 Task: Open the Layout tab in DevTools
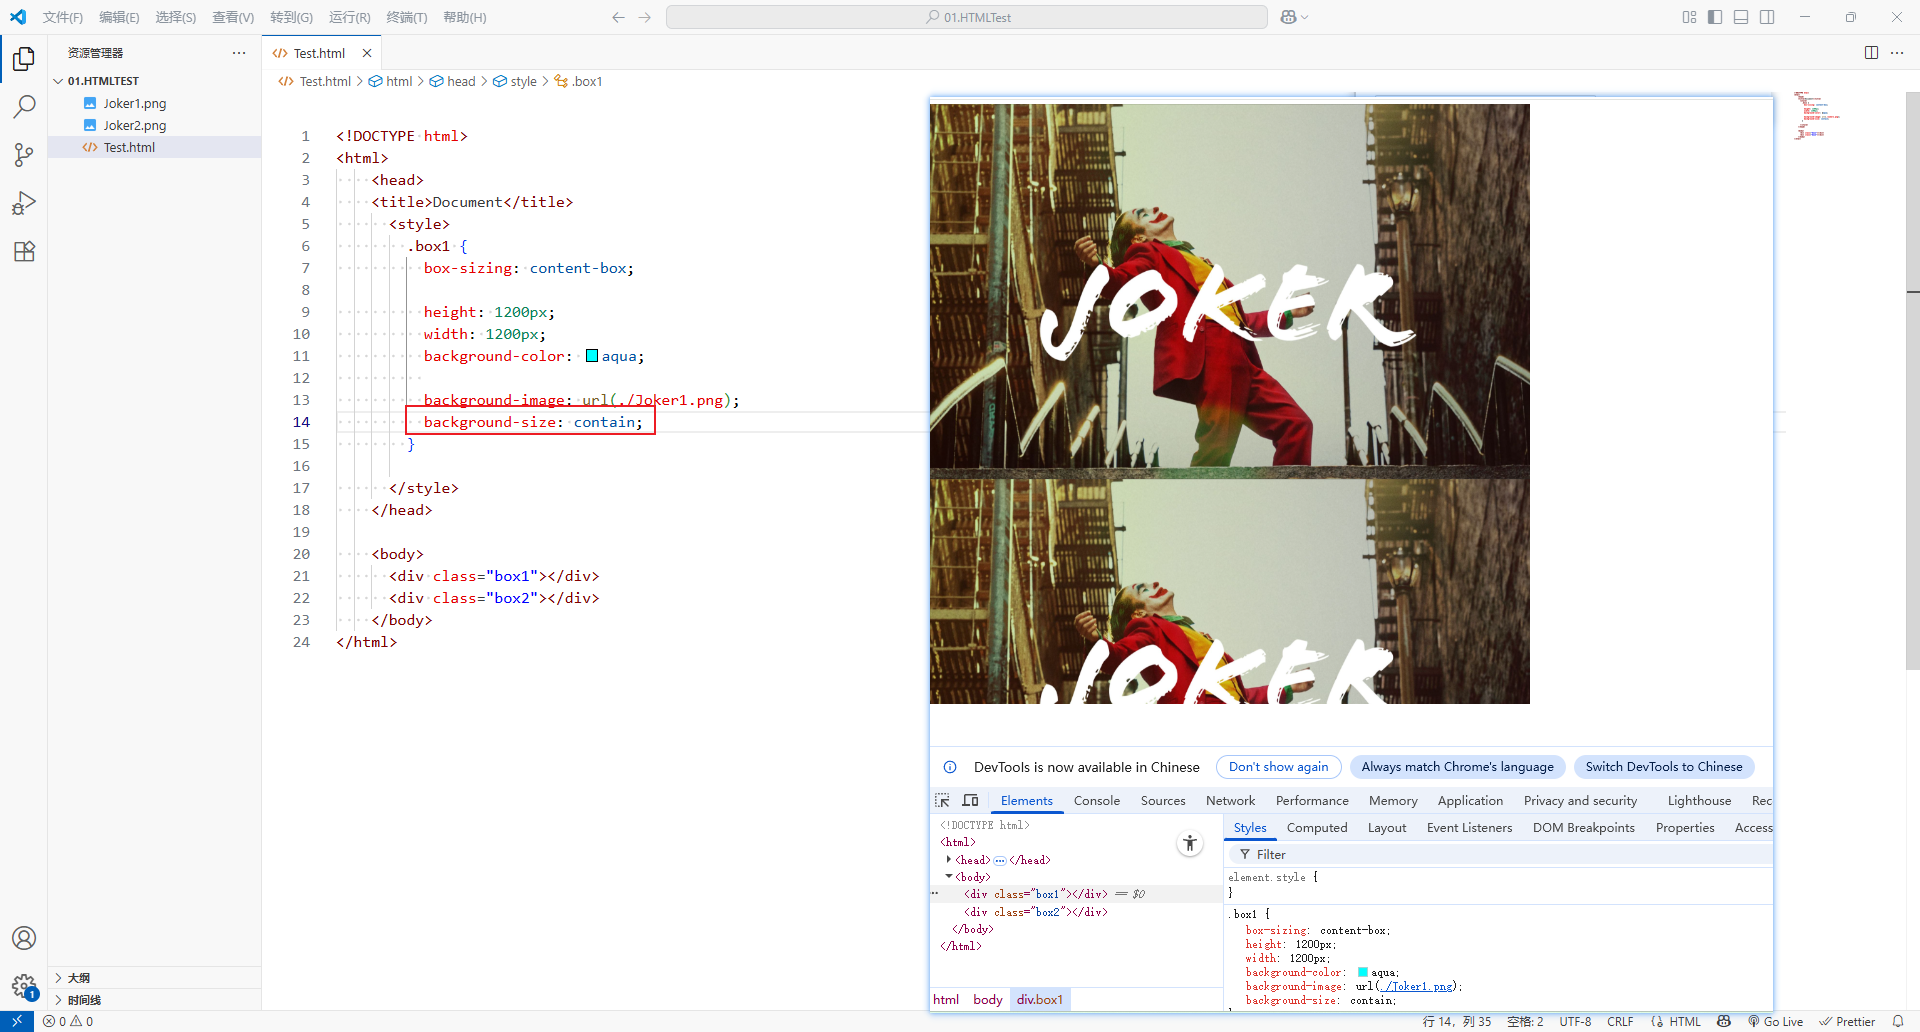point(1387,827)
